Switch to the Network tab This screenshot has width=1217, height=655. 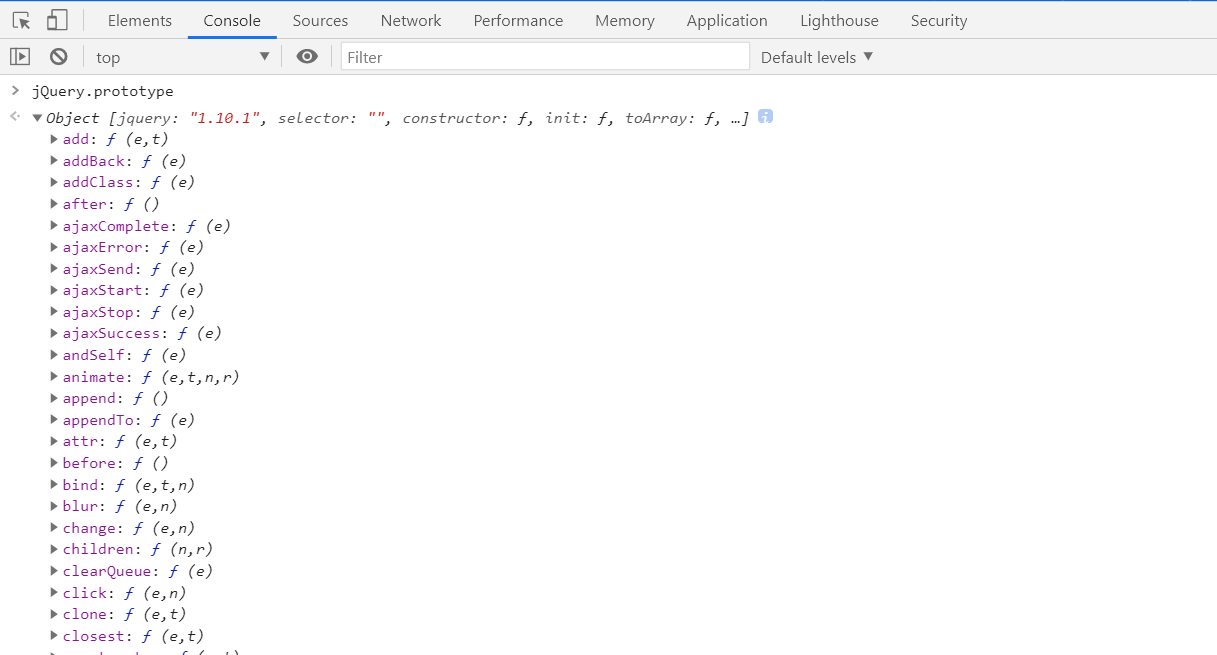[x=411, y=20]
